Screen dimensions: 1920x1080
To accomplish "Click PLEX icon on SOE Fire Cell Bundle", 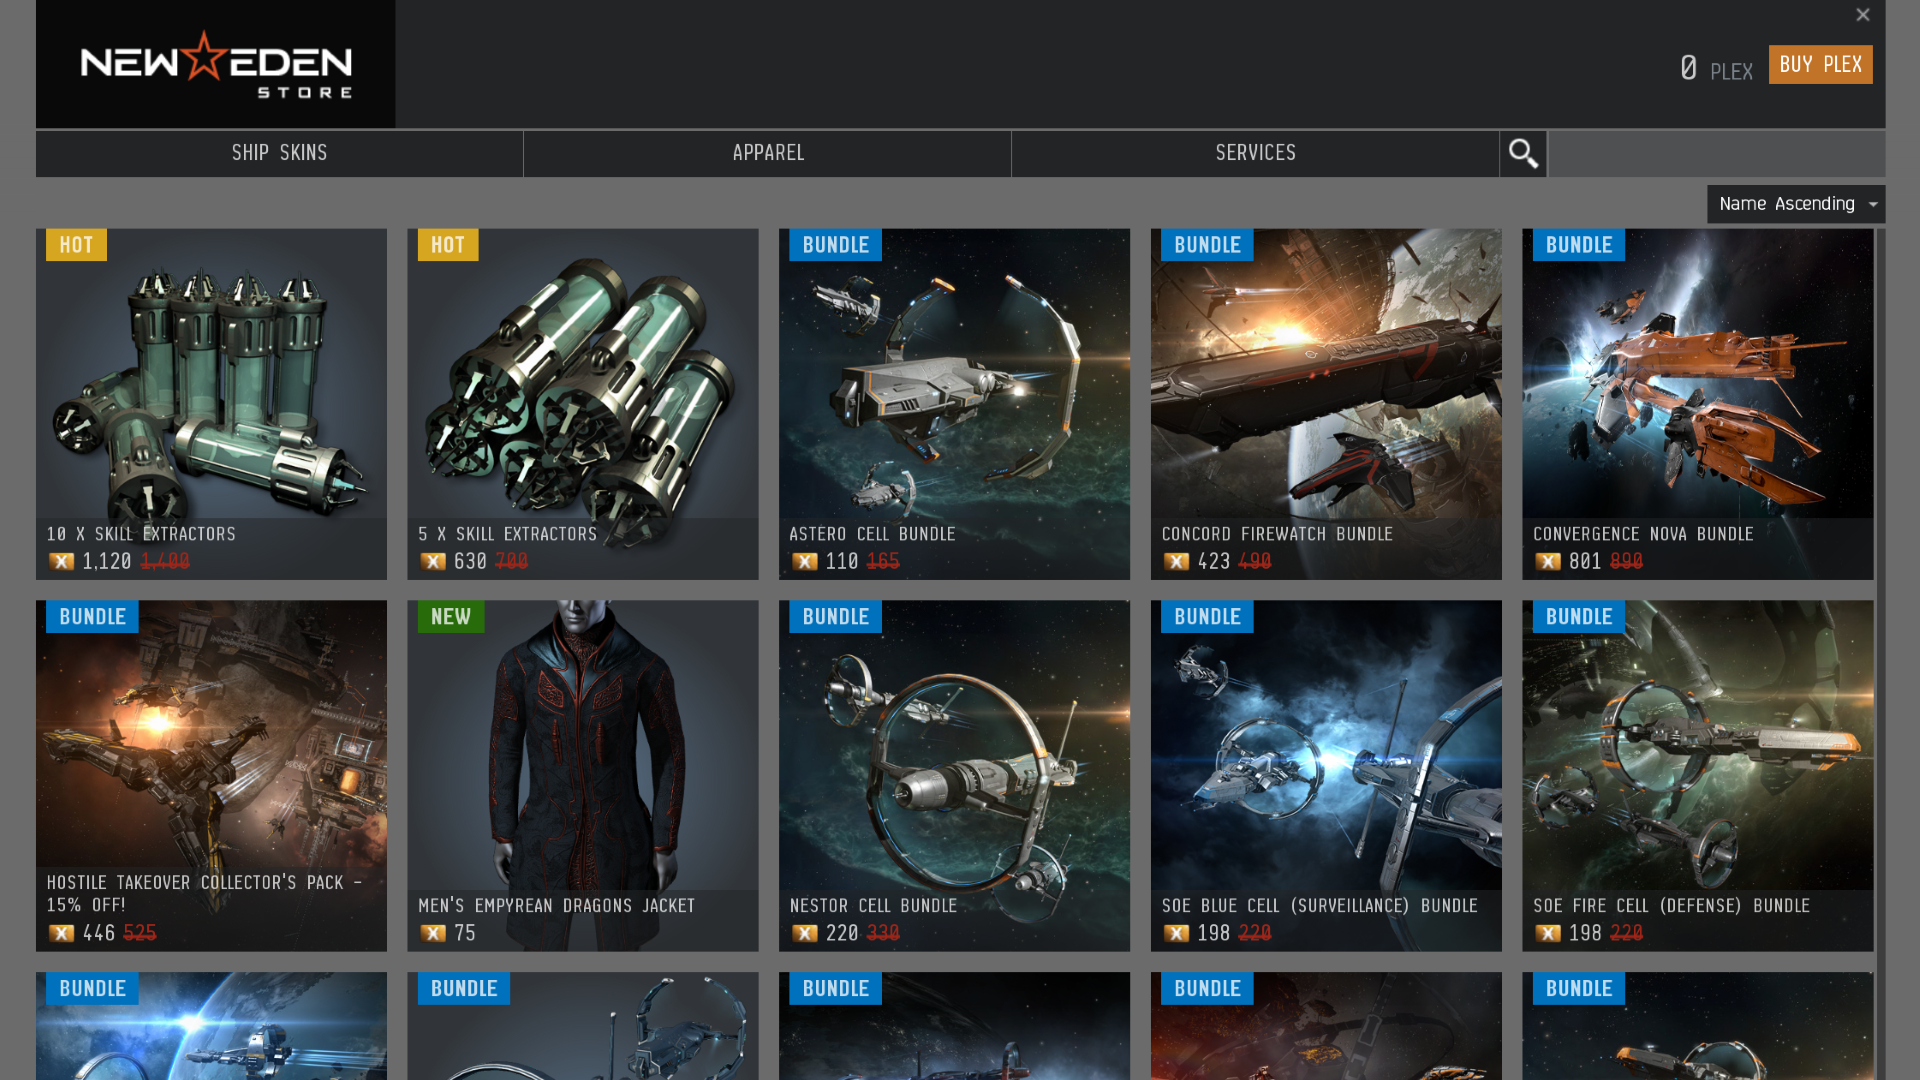I will [1548, 933].
